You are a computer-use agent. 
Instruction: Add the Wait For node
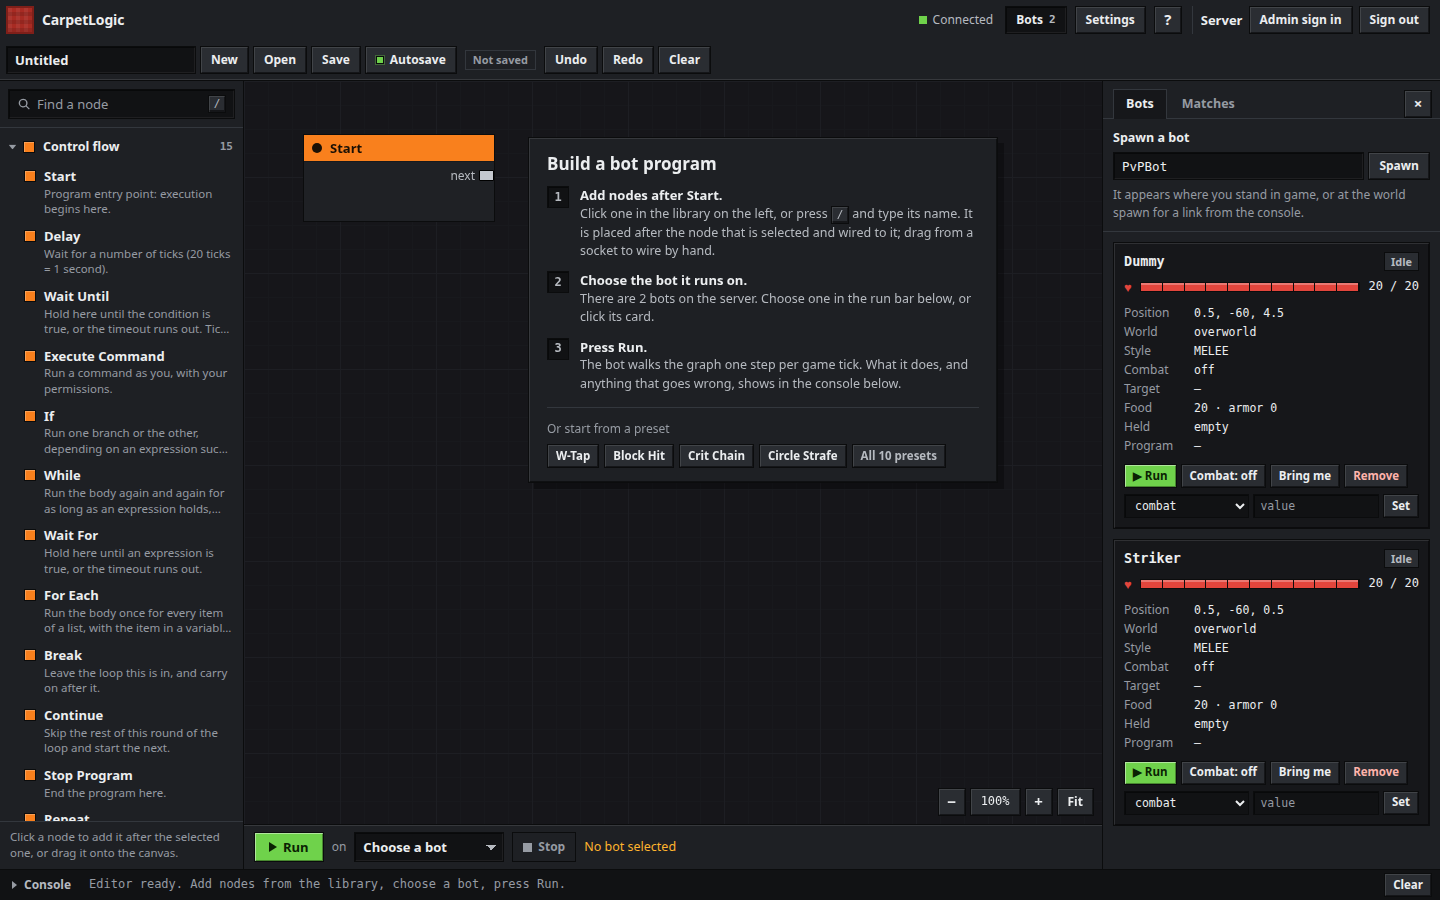coord(121,551)
